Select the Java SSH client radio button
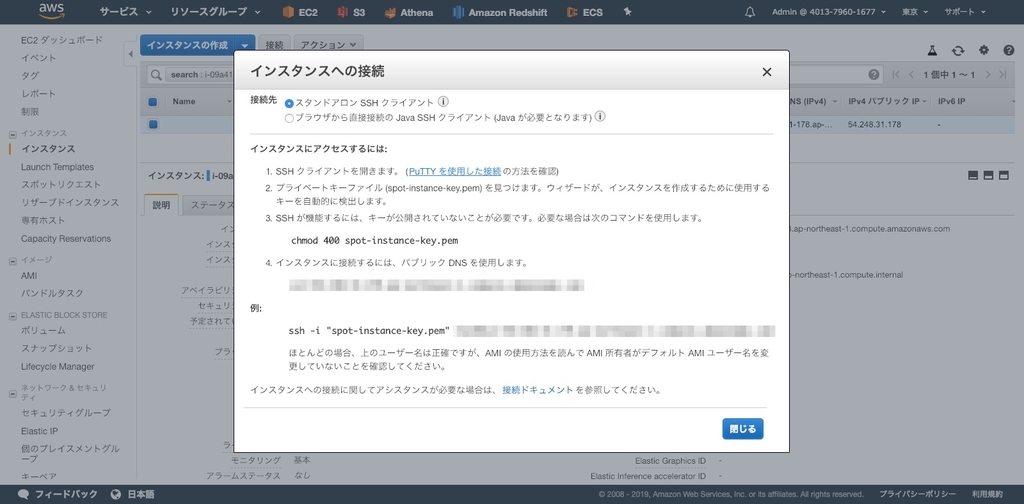The image size is (1024, 504). 289,118
